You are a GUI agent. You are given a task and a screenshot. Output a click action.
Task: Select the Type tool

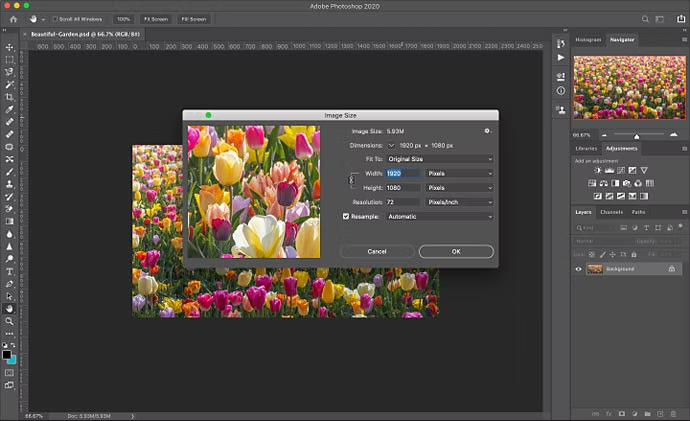coord(9,271)
